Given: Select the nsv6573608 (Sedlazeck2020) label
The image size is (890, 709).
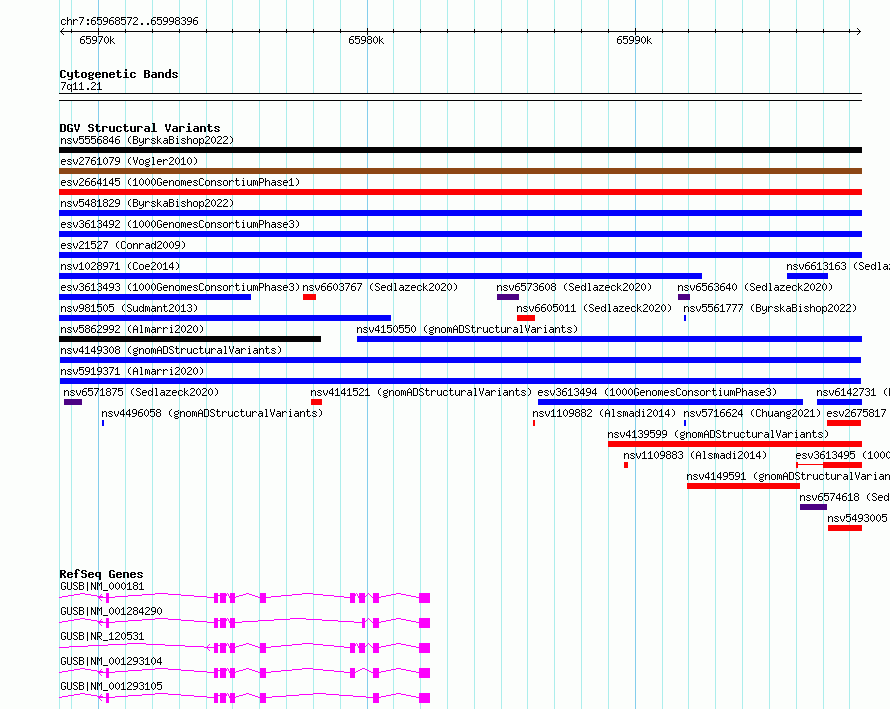Looking at the screenshot, I should point(574,287).
